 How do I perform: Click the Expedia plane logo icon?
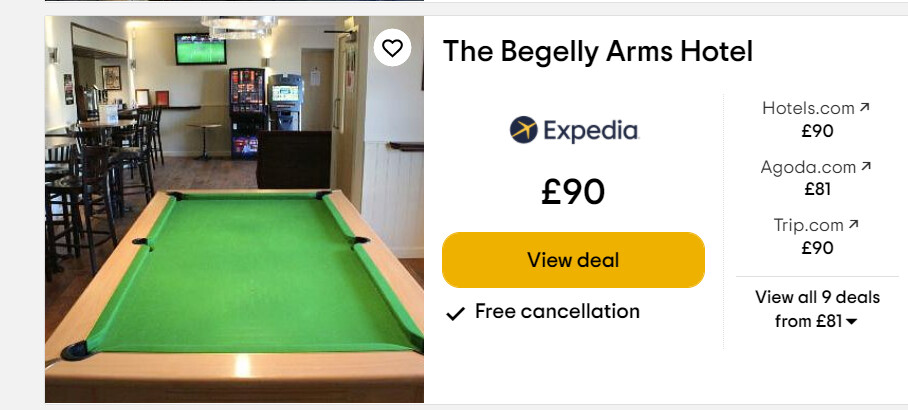(x=523, y=130)
